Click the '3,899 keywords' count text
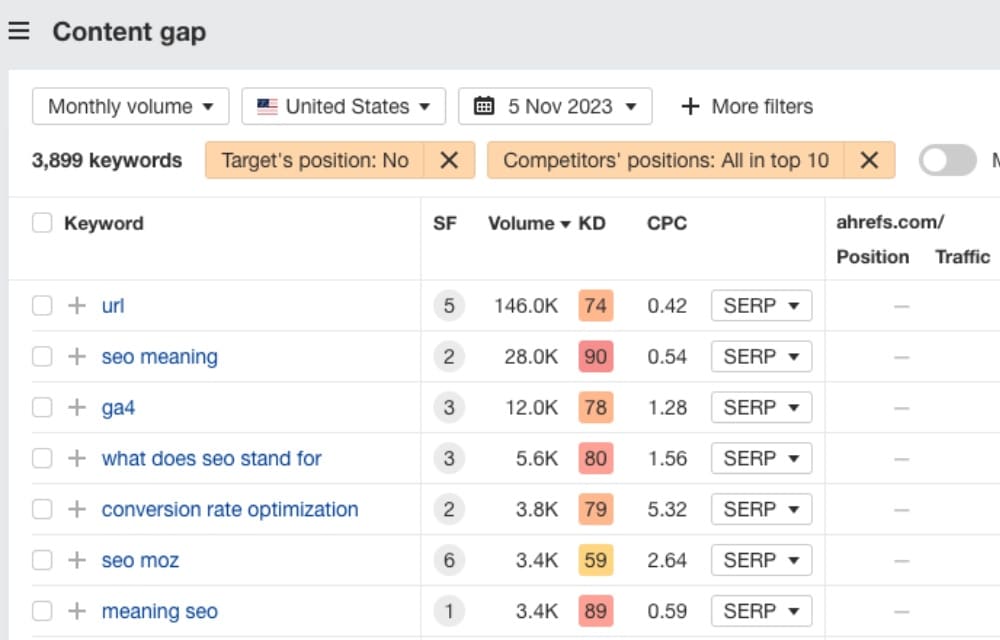 tap(107, 160)
